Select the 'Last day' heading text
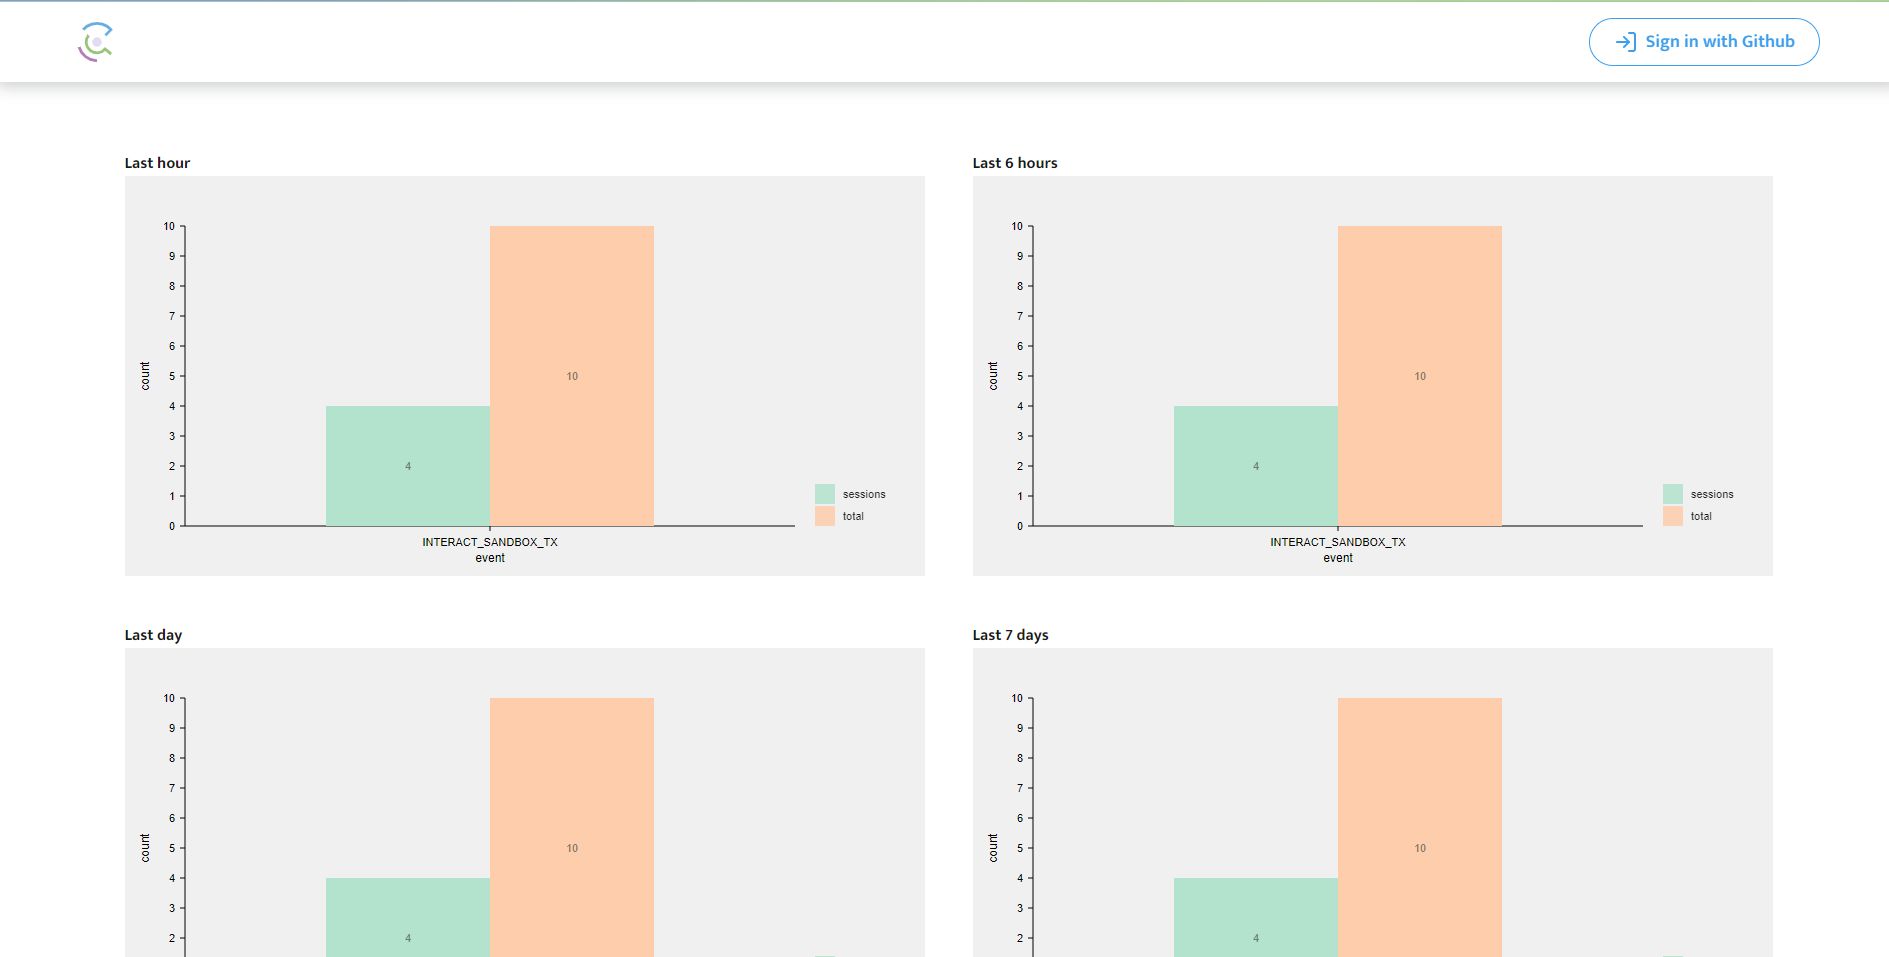 pos(153,635)
